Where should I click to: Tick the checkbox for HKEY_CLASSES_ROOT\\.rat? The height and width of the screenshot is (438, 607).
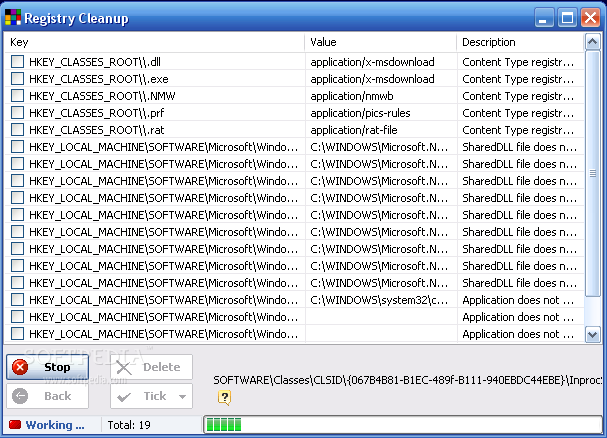click(17, 130)
